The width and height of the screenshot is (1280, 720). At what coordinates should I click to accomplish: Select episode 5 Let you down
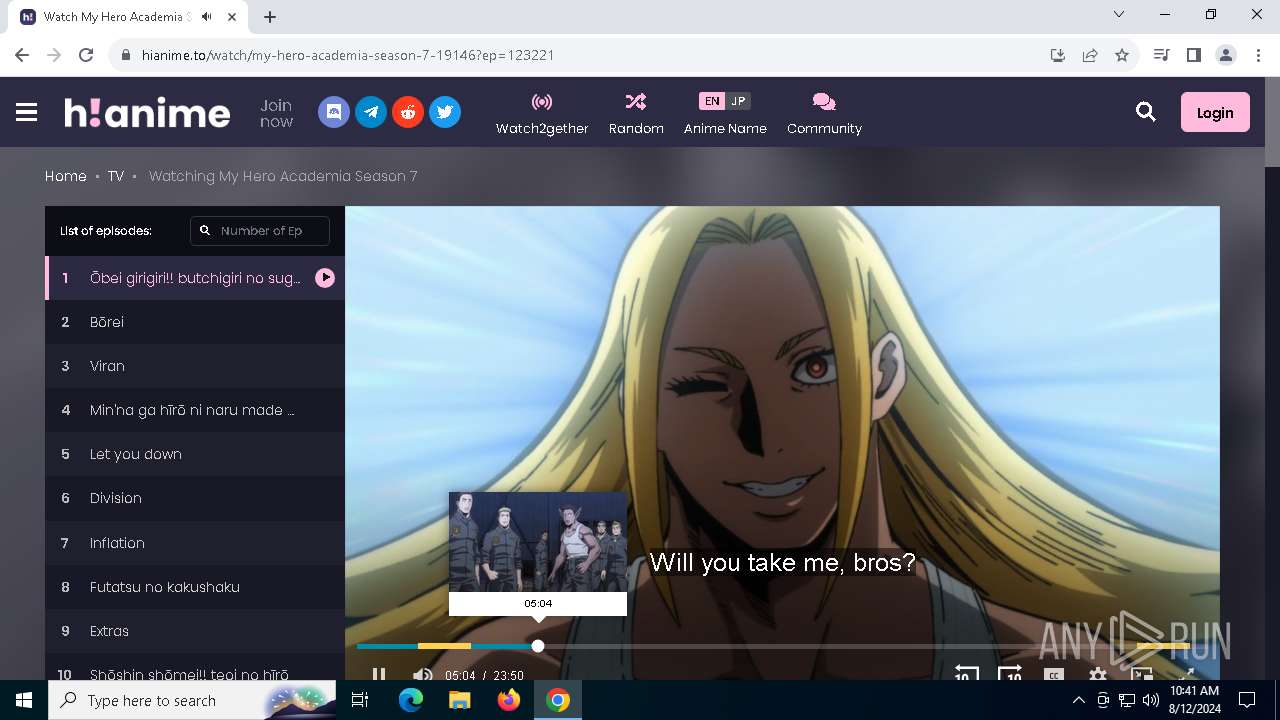195,454
